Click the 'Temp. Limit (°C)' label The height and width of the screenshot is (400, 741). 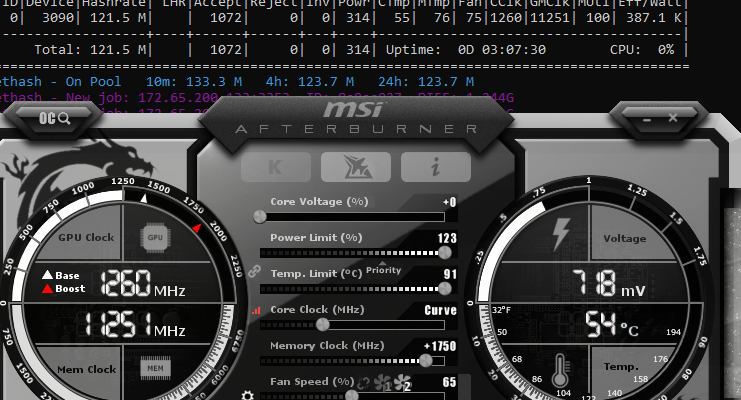tap(316, 274)
